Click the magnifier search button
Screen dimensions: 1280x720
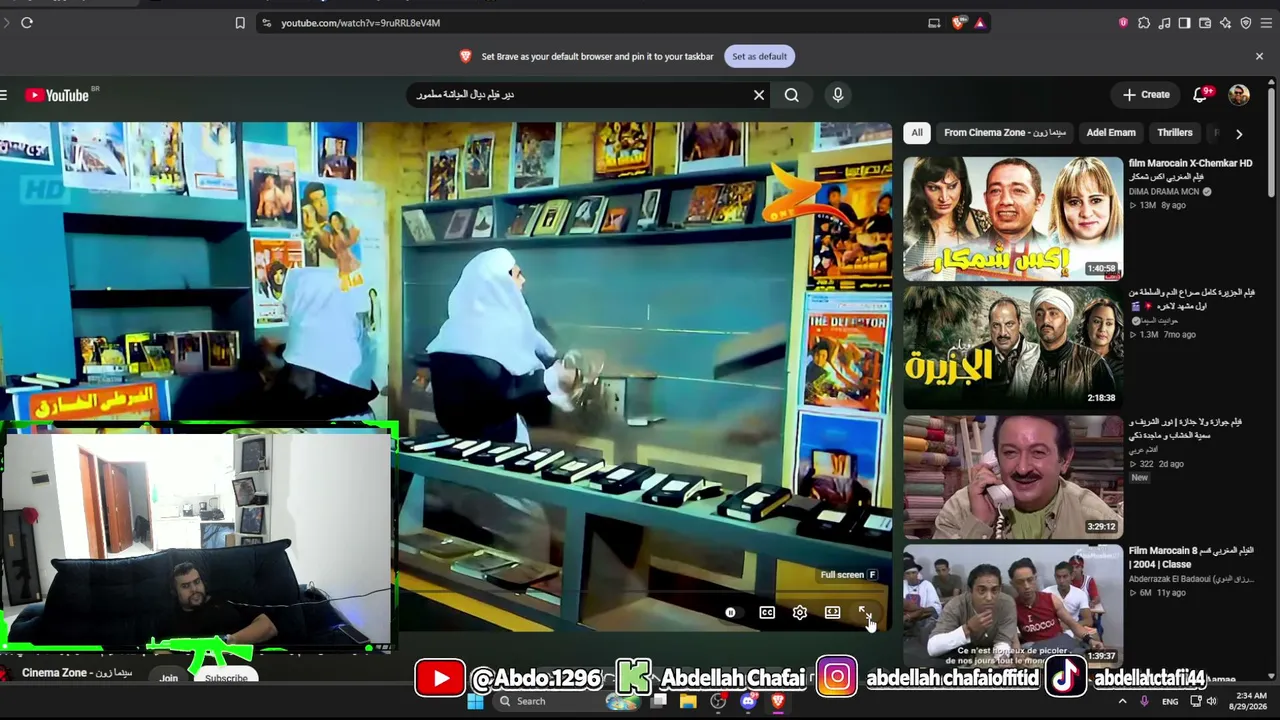click(791, 95)
